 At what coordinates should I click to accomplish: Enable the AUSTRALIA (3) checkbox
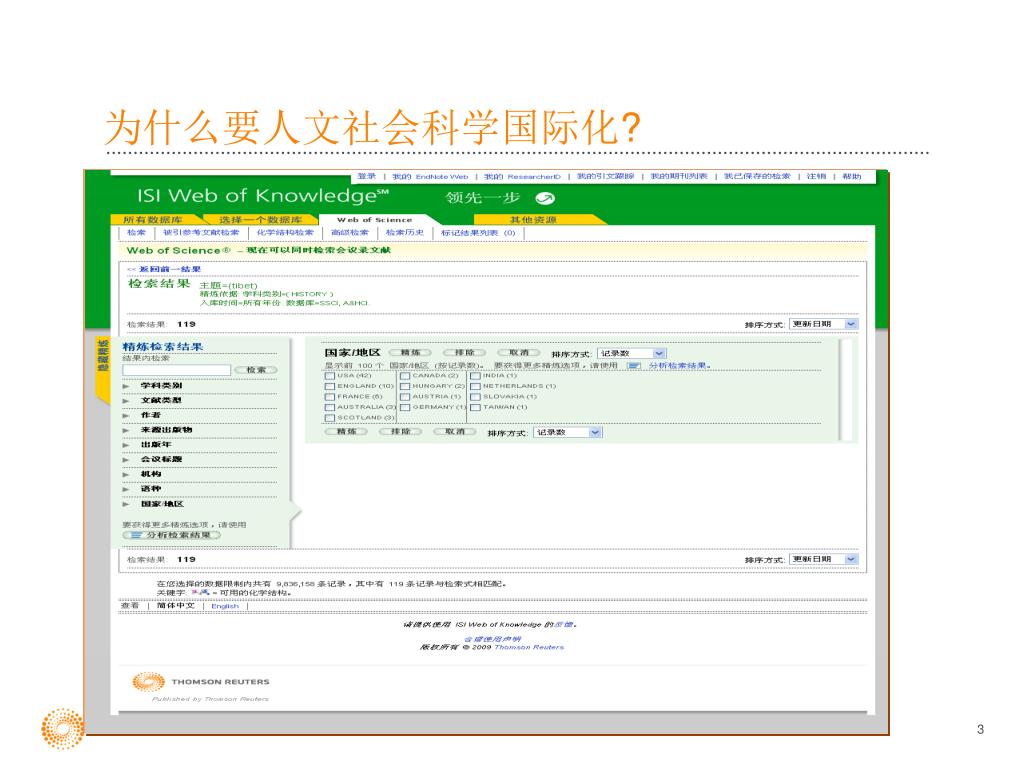(x=330, y=408)
